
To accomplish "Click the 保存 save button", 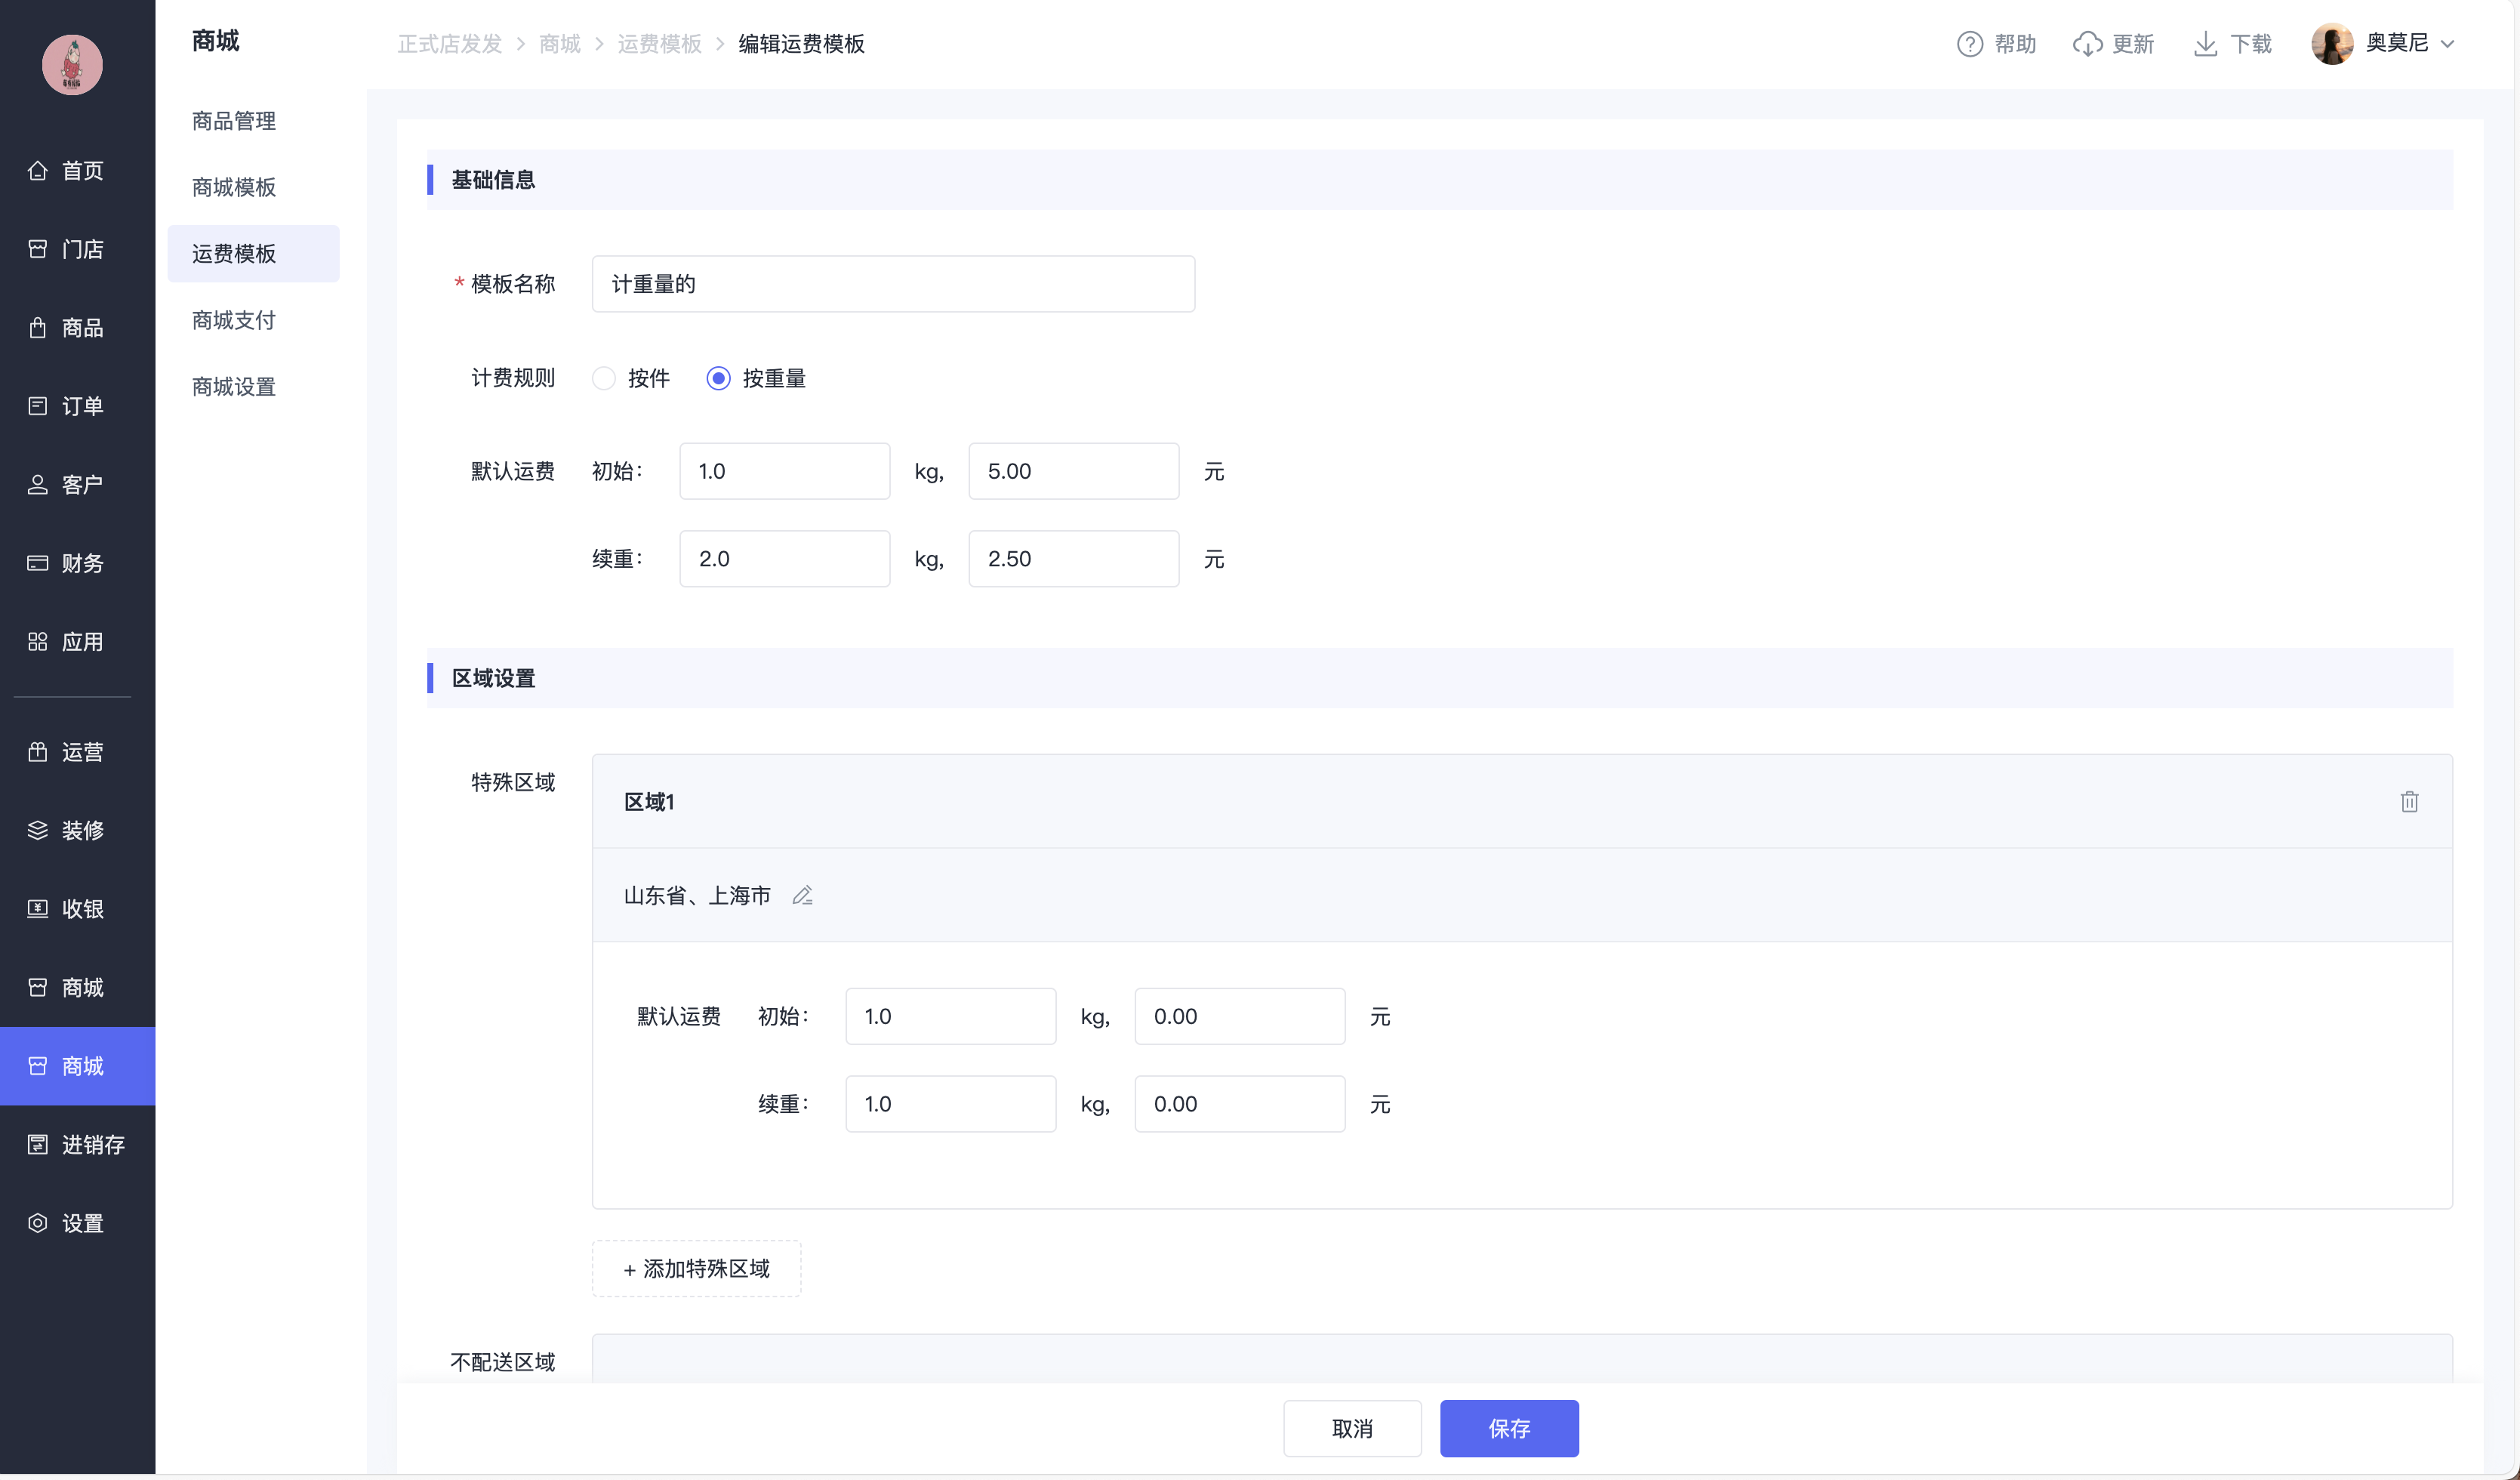I will [1509, 1429].
